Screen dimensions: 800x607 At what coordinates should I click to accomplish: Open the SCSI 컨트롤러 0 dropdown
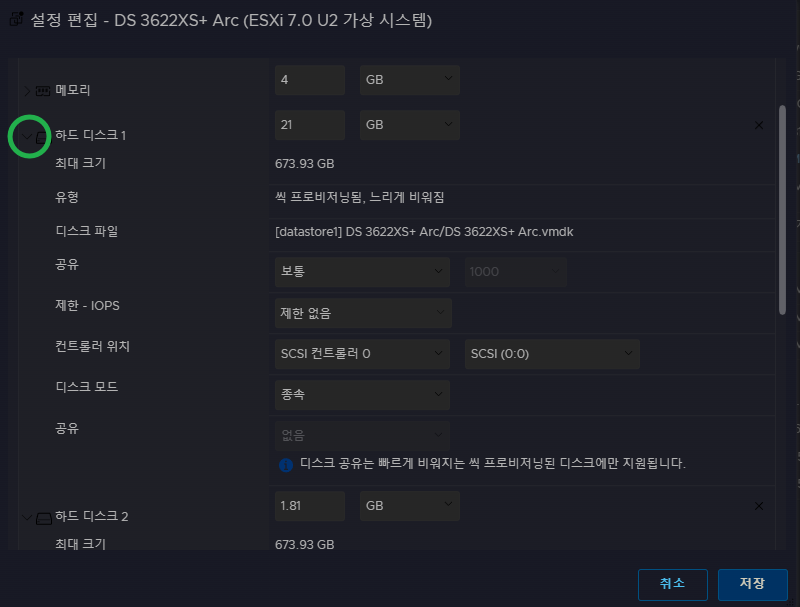(362, 354)
